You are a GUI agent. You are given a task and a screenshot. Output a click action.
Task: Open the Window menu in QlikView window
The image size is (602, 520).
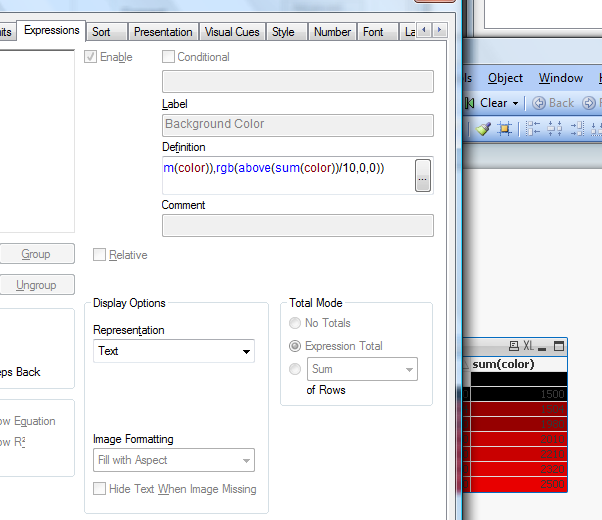click(x=561, y=78)
